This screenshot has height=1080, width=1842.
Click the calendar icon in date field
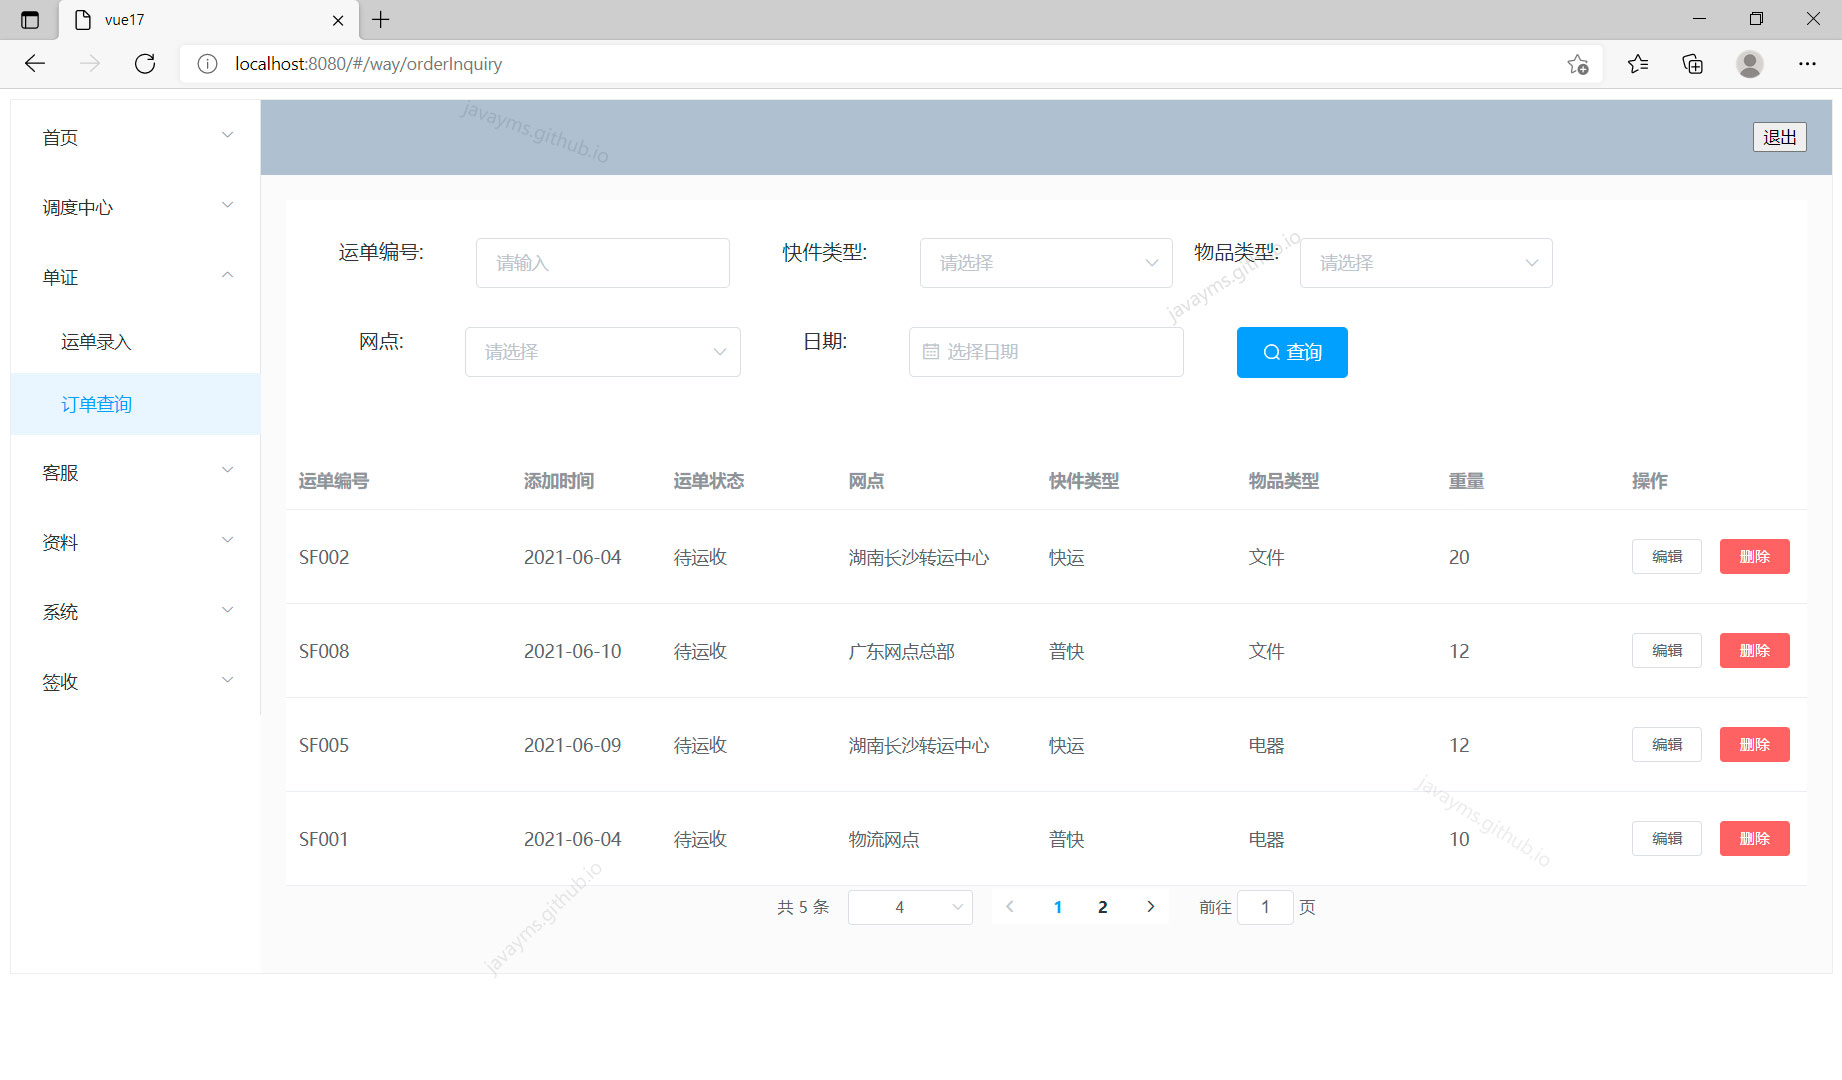(x=931, y=352)
